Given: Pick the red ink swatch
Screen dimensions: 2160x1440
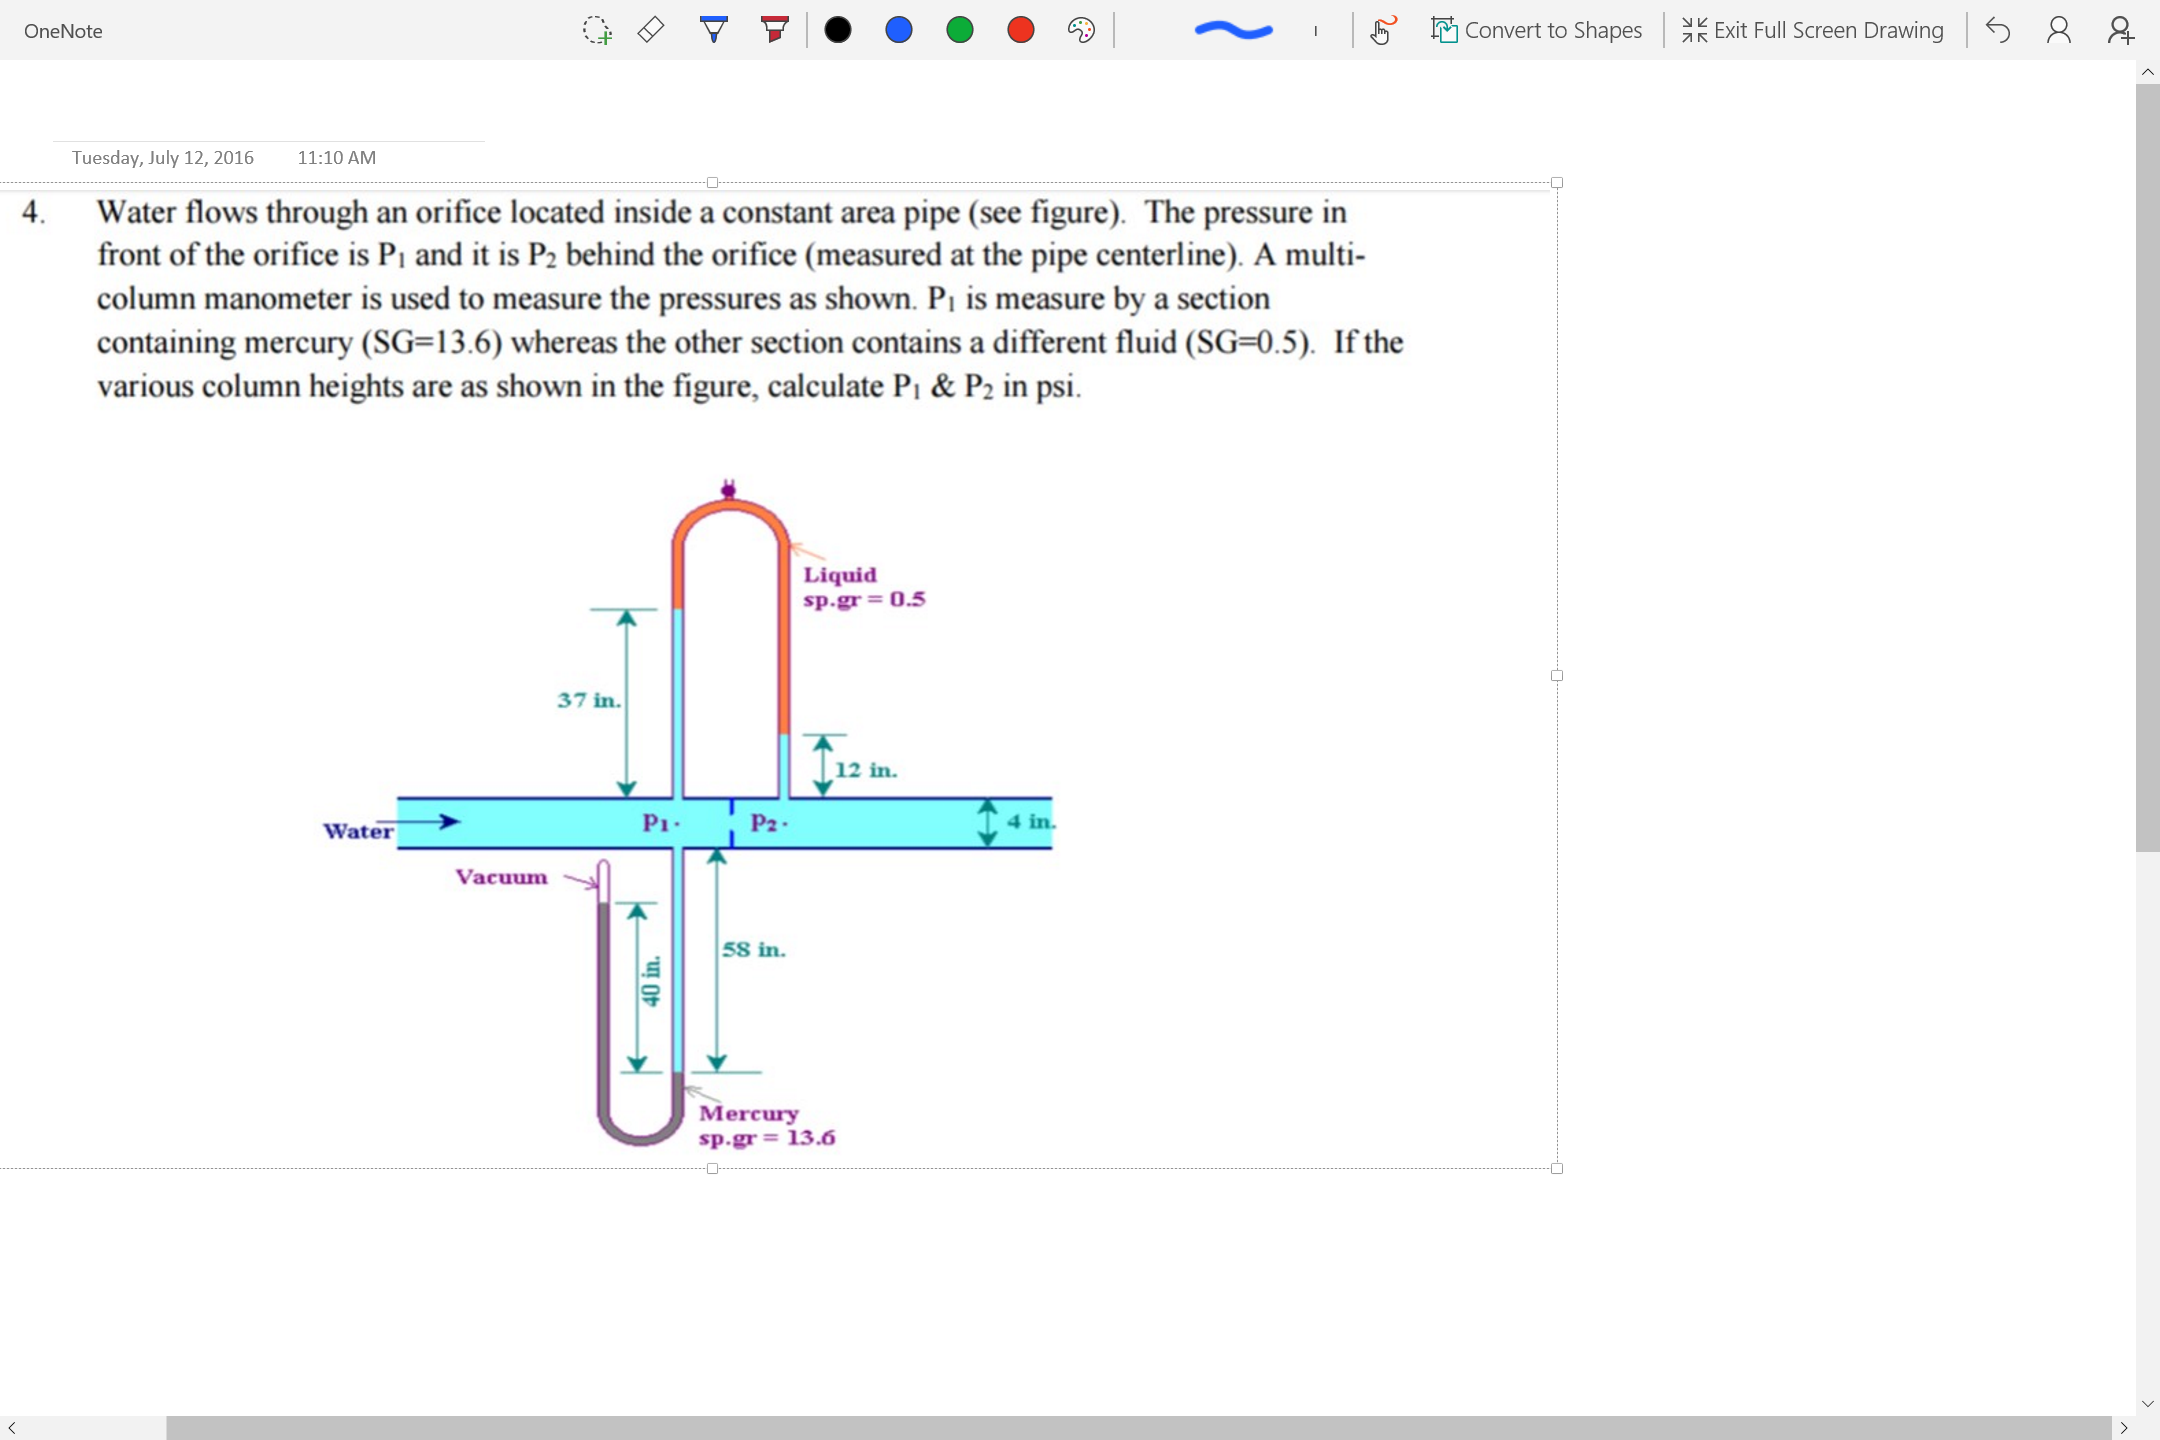Looking at the screenshot, I should (1021, 30).
